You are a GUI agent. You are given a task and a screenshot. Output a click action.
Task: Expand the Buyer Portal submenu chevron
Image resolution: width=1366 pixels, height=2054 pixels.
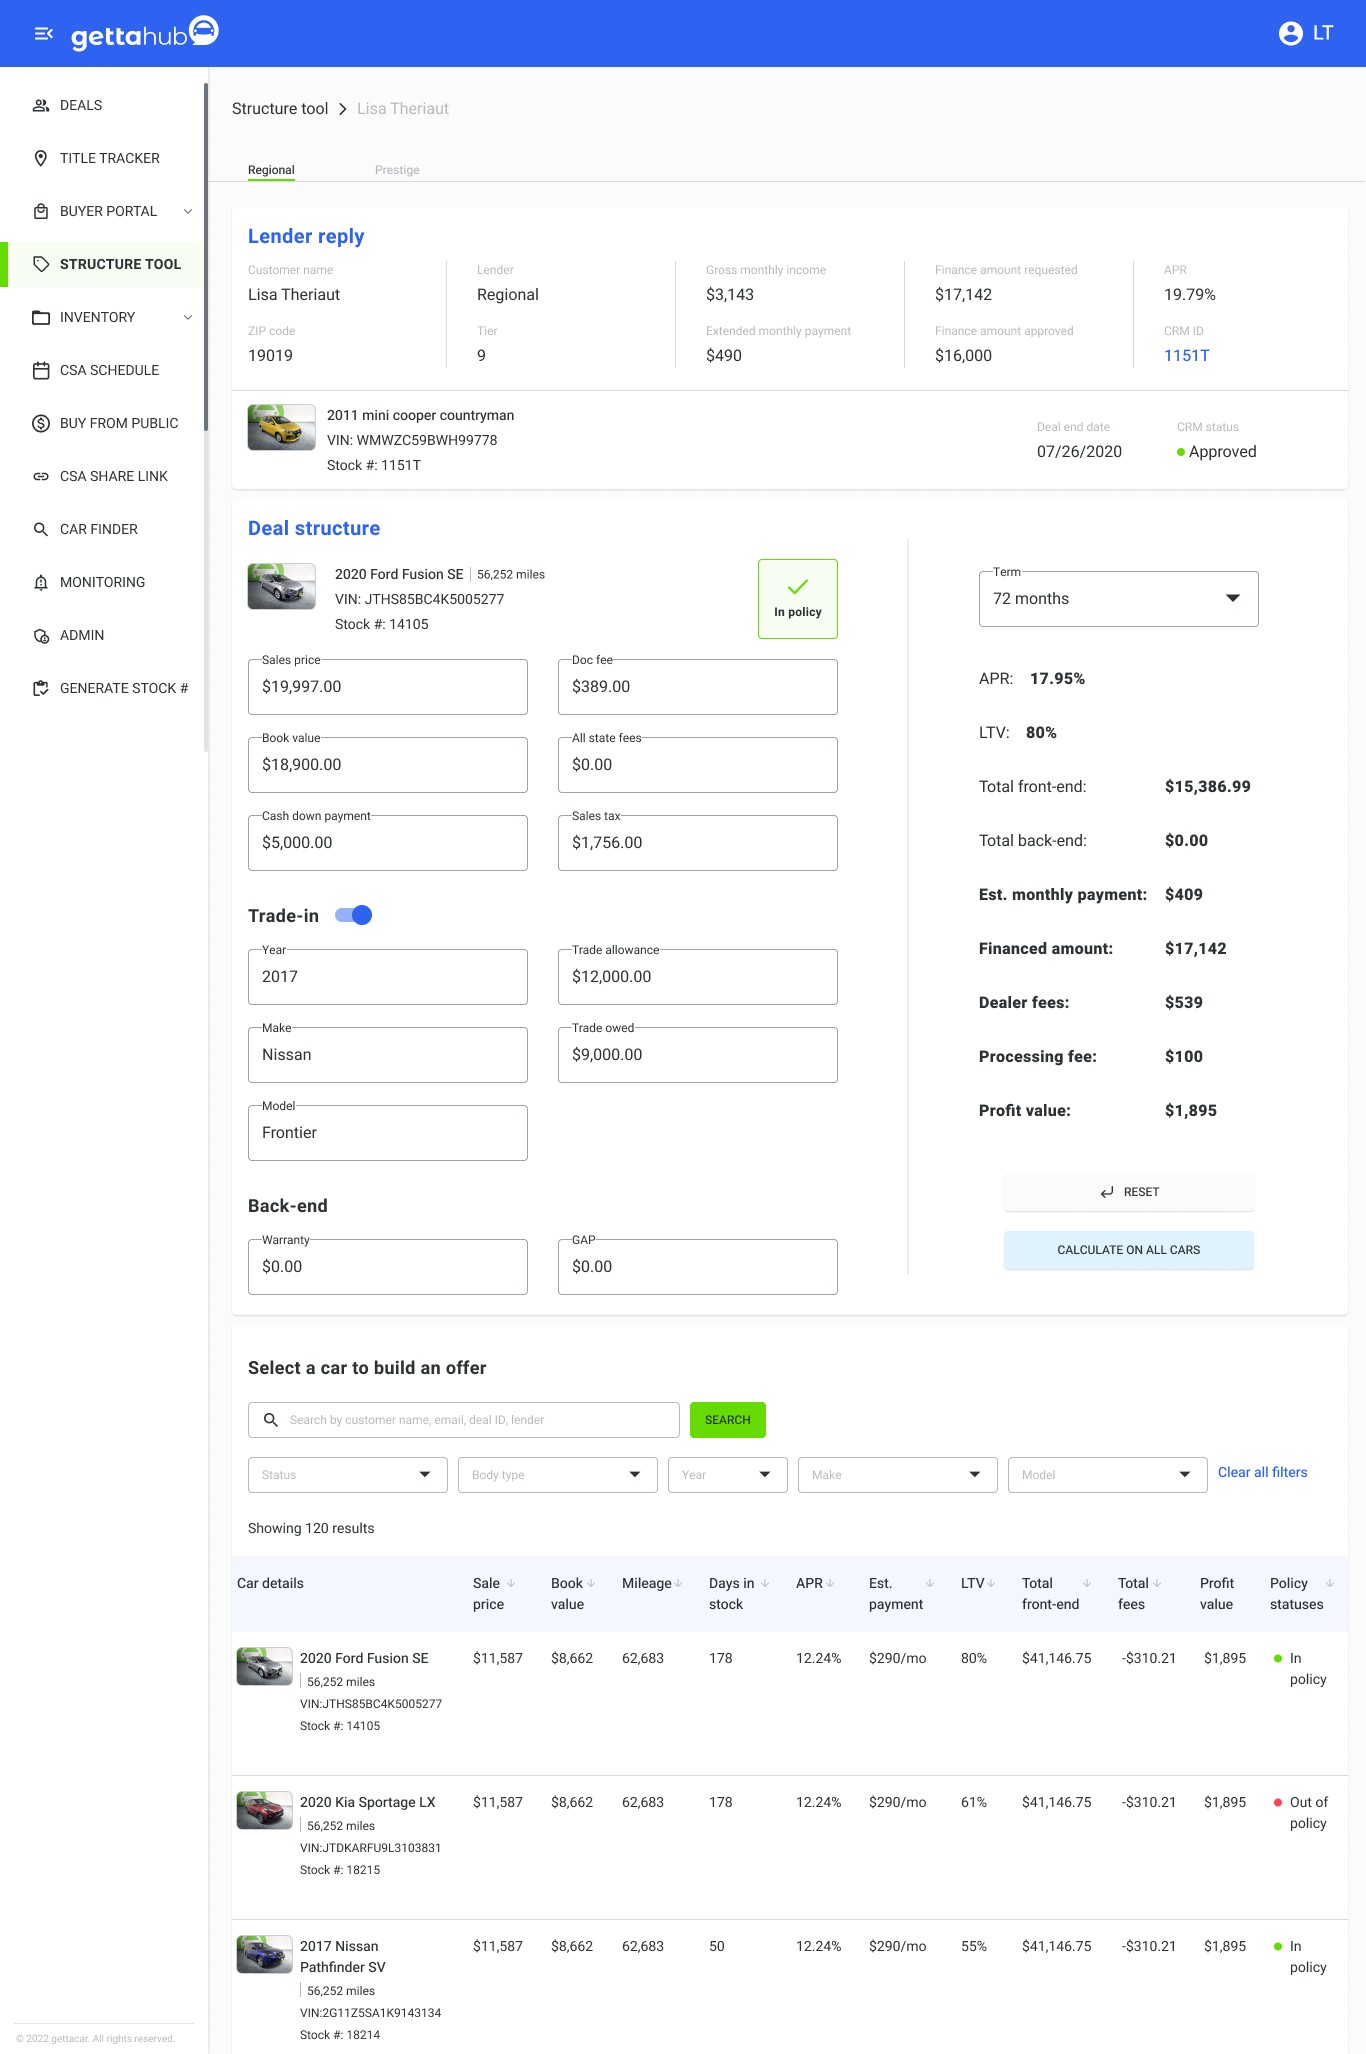188,211
